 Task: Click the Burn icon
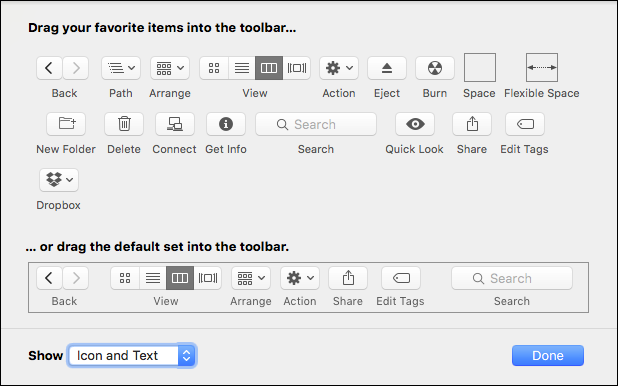(x=435, y=68)
